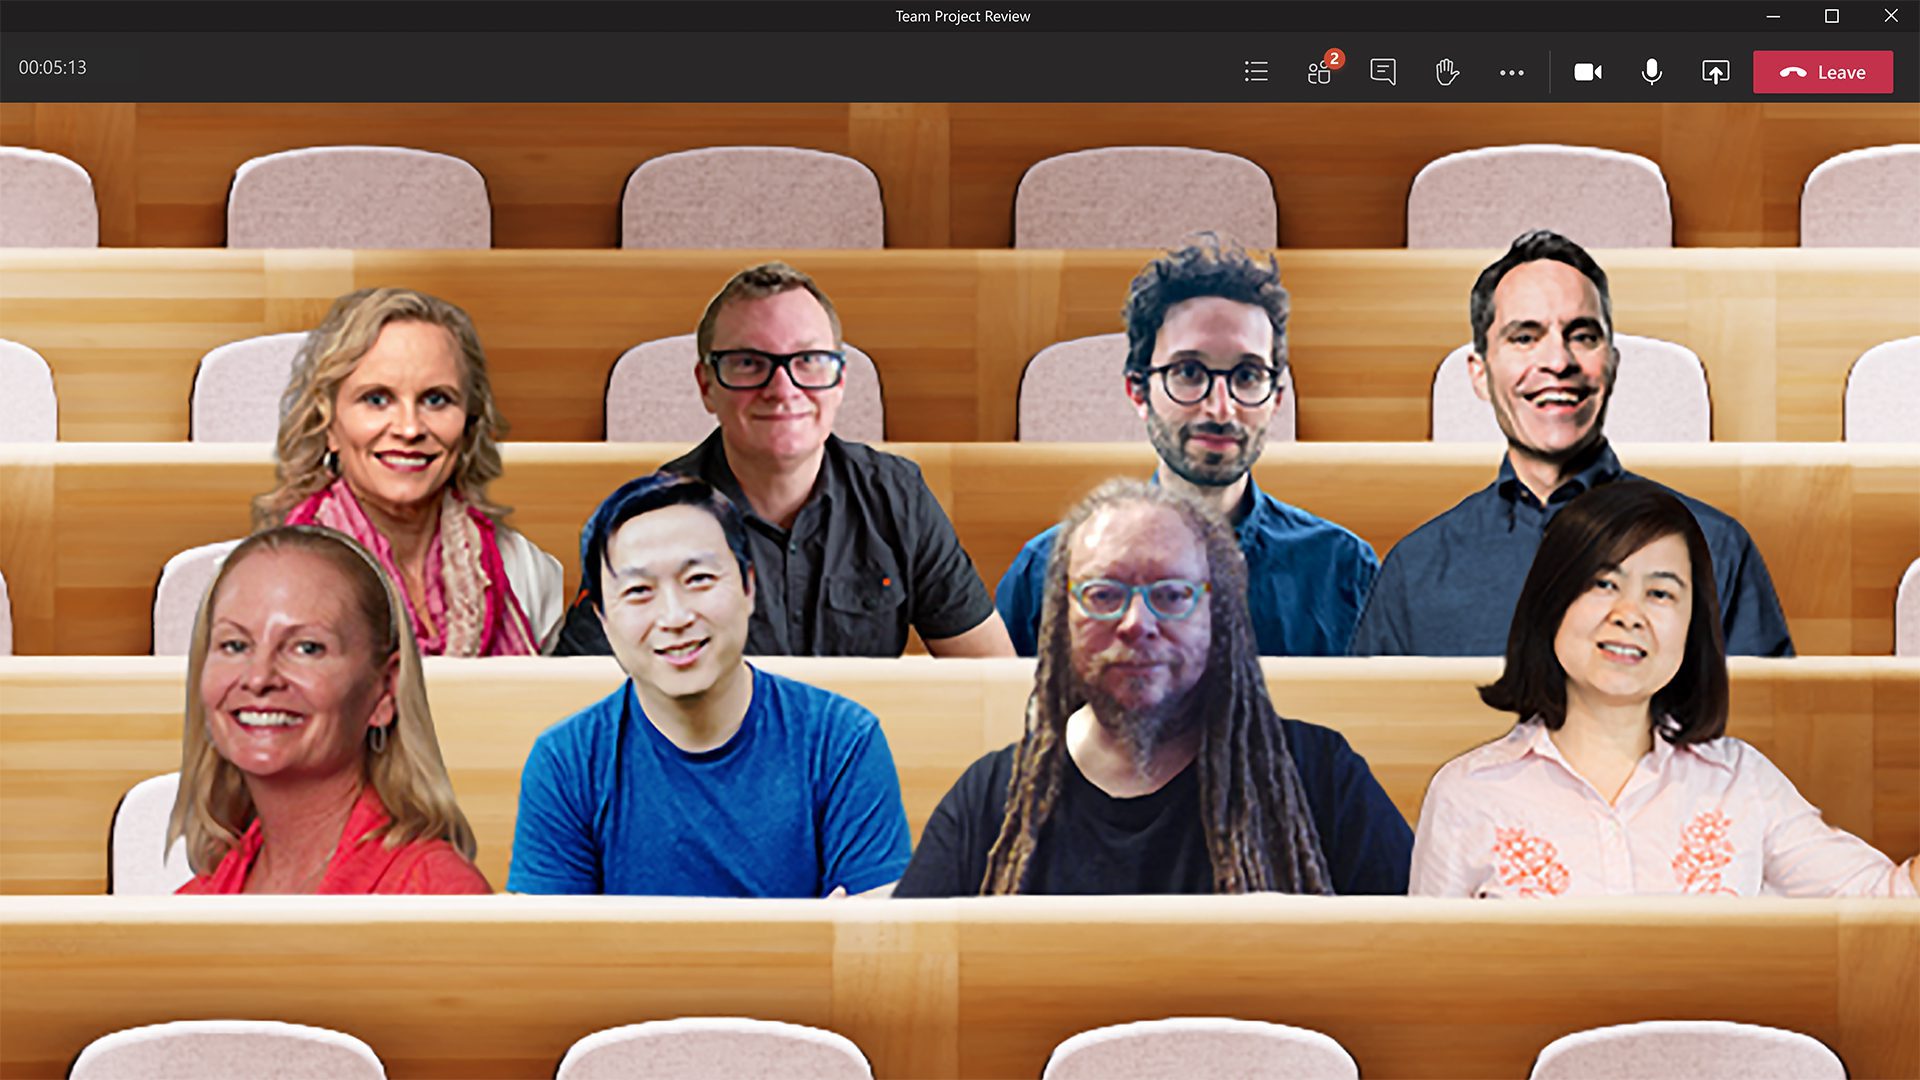The height and width of the screenshot is (1080, 1920).
Task: Show participants panel with badge 2
Action: tap(1320, 72)
